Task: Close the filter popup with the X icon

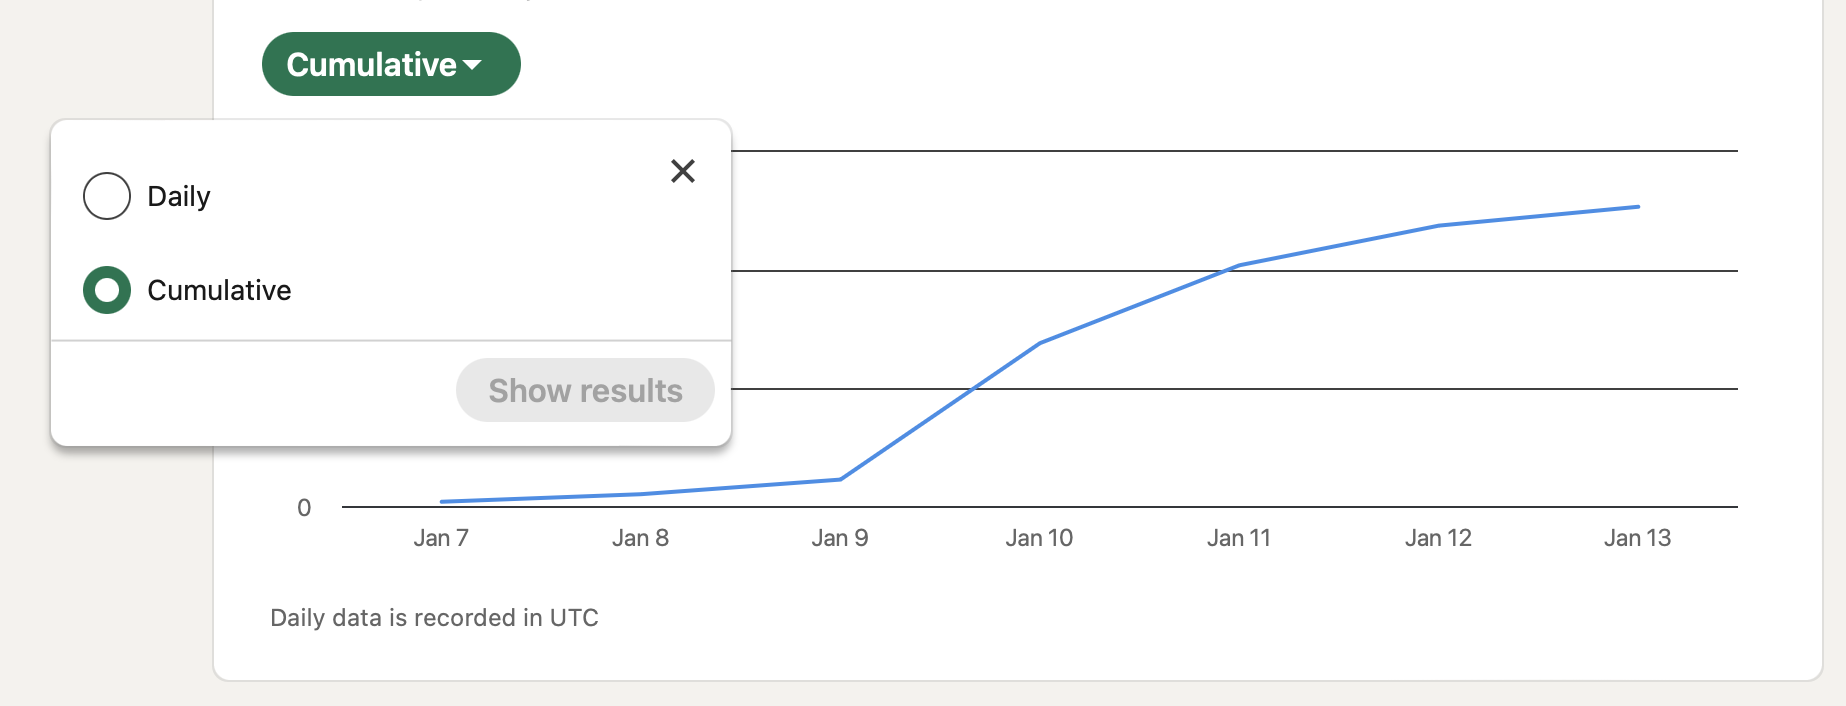Action: [683, 171]
